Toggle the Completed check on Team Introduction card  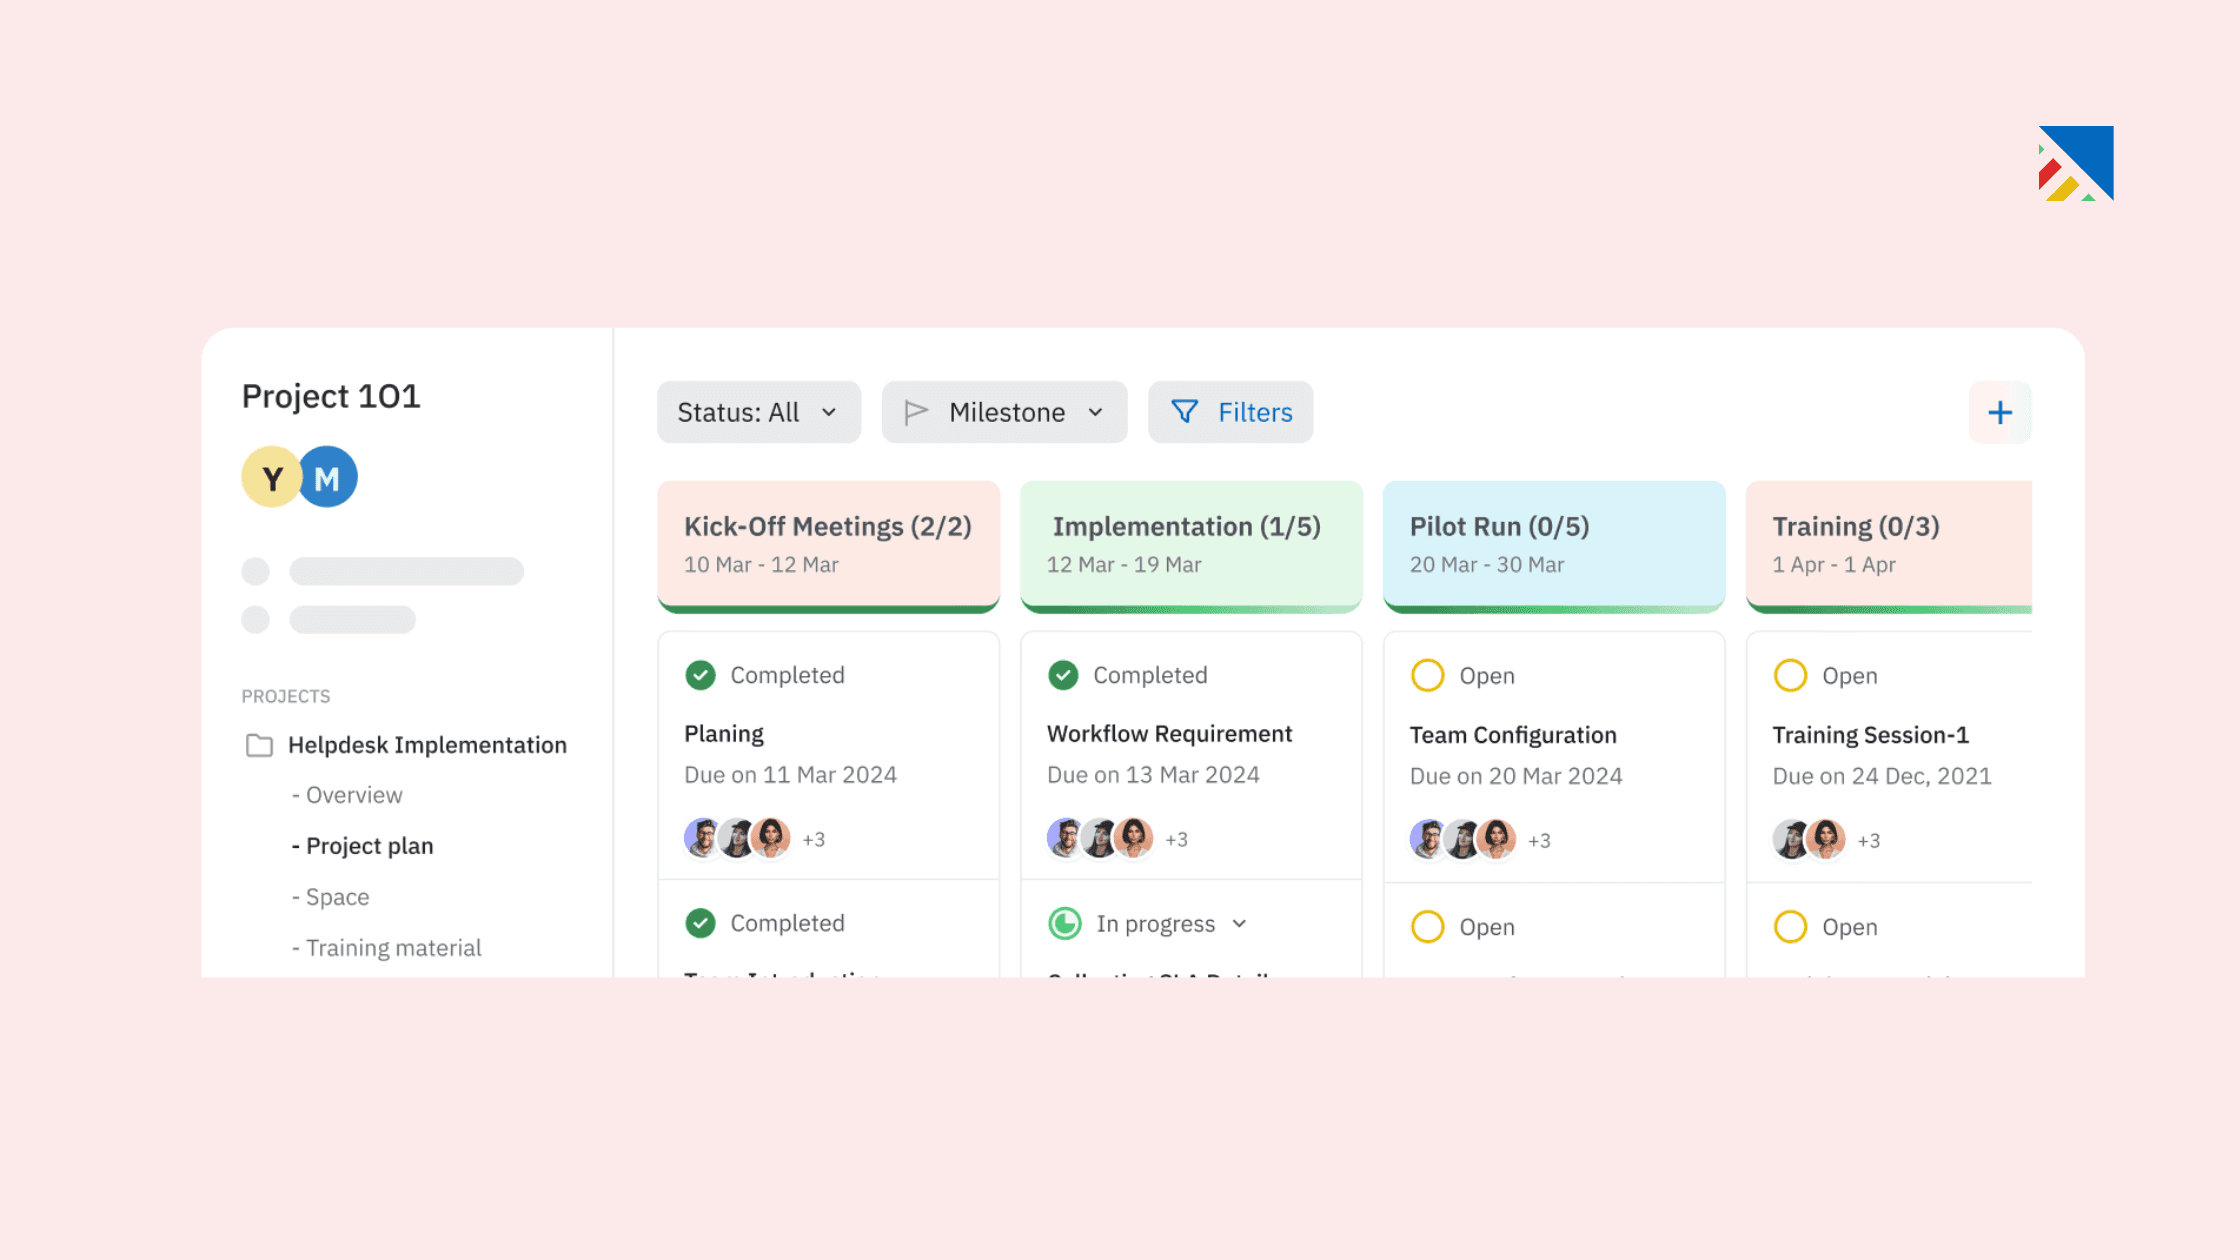click(703, 922)
